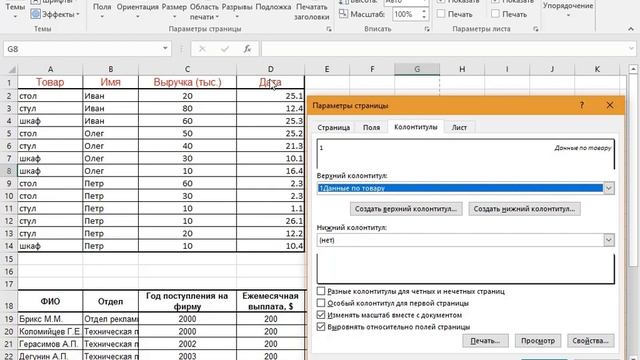Click Создать верхний колонтитул button
Image resolution: width=640 pixels, height=360 pixels.
point(406,209)
